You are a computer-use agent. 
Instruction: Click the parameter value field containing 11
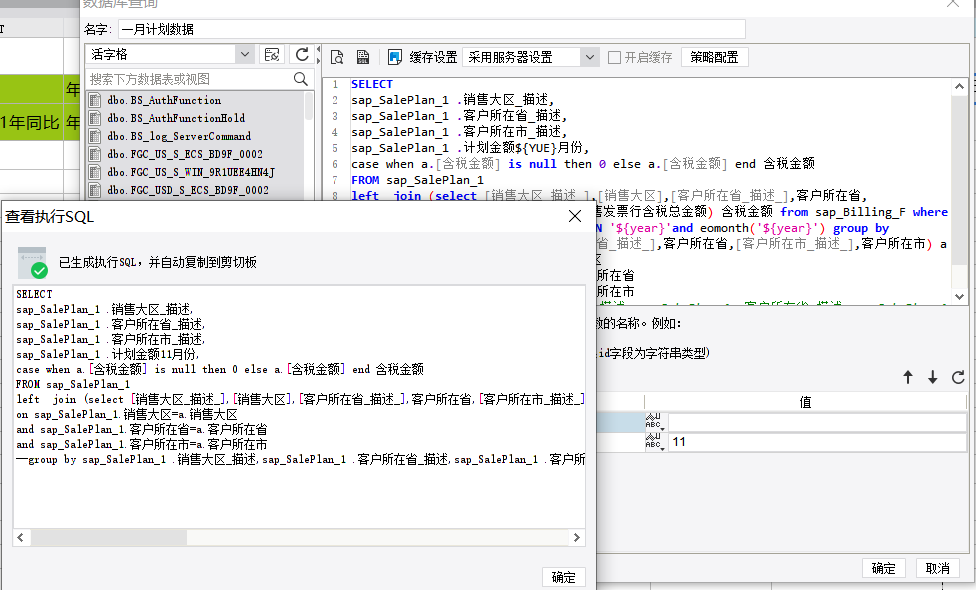pos(817,442)
